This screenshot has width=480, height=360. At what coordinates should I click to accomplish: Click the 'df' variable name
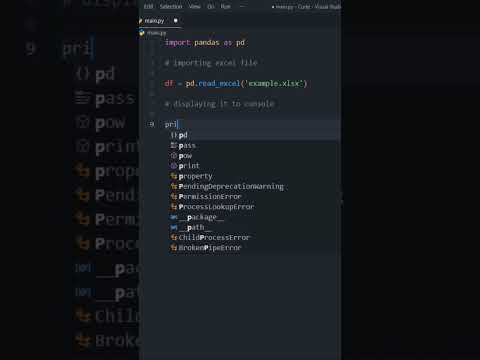click(169, 83)
